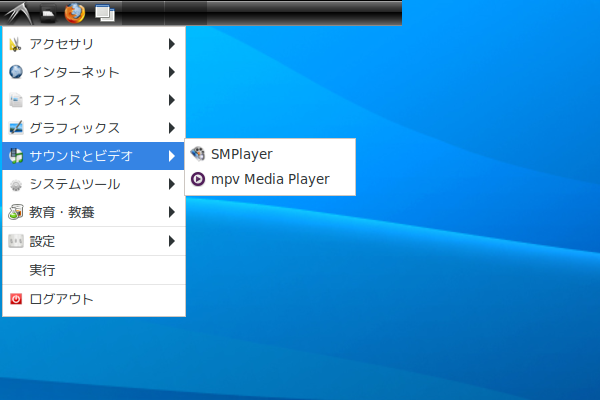Launch SMPlayer from the submenu
The height and width of the screenshot is (400, 600).
(270, 154)
